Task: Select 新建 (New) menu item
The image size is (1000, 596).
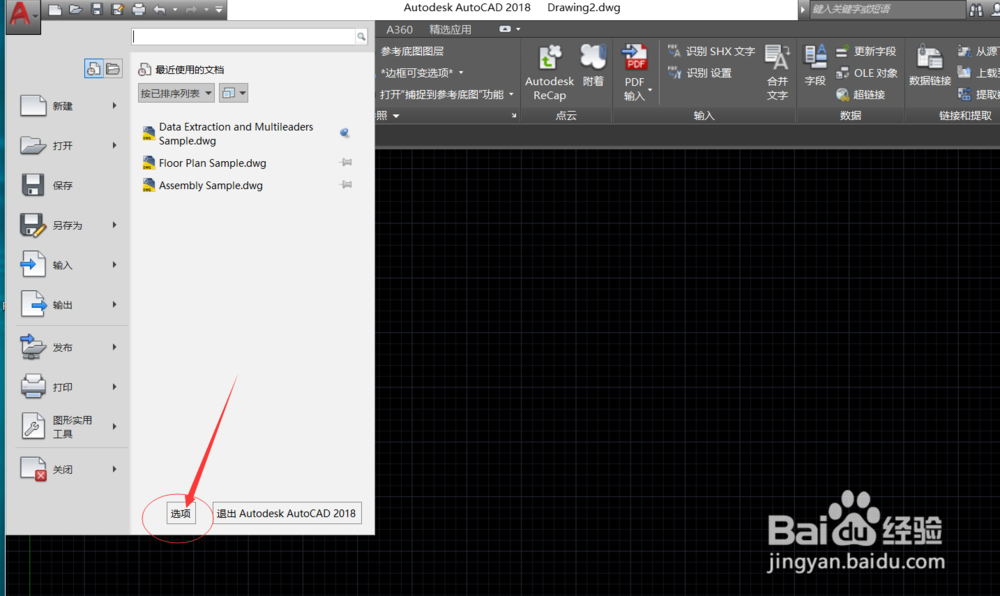Action: 62,106
